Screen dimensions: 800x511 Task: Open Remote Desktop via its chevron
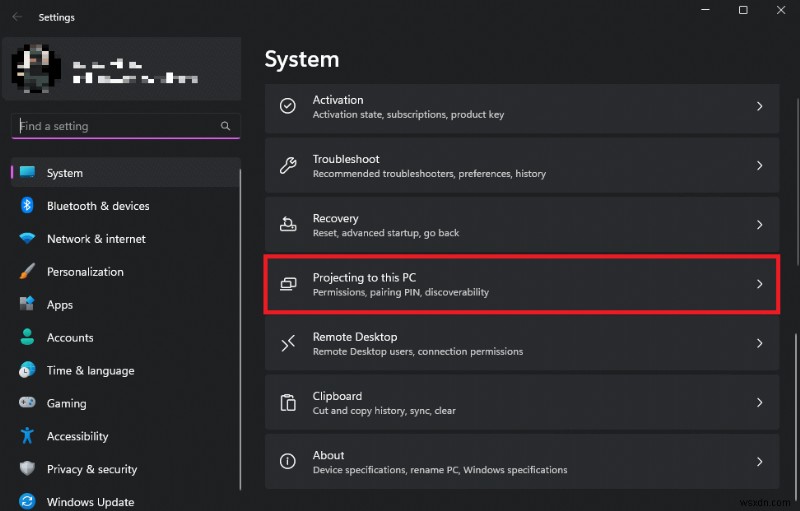point(759,343)
